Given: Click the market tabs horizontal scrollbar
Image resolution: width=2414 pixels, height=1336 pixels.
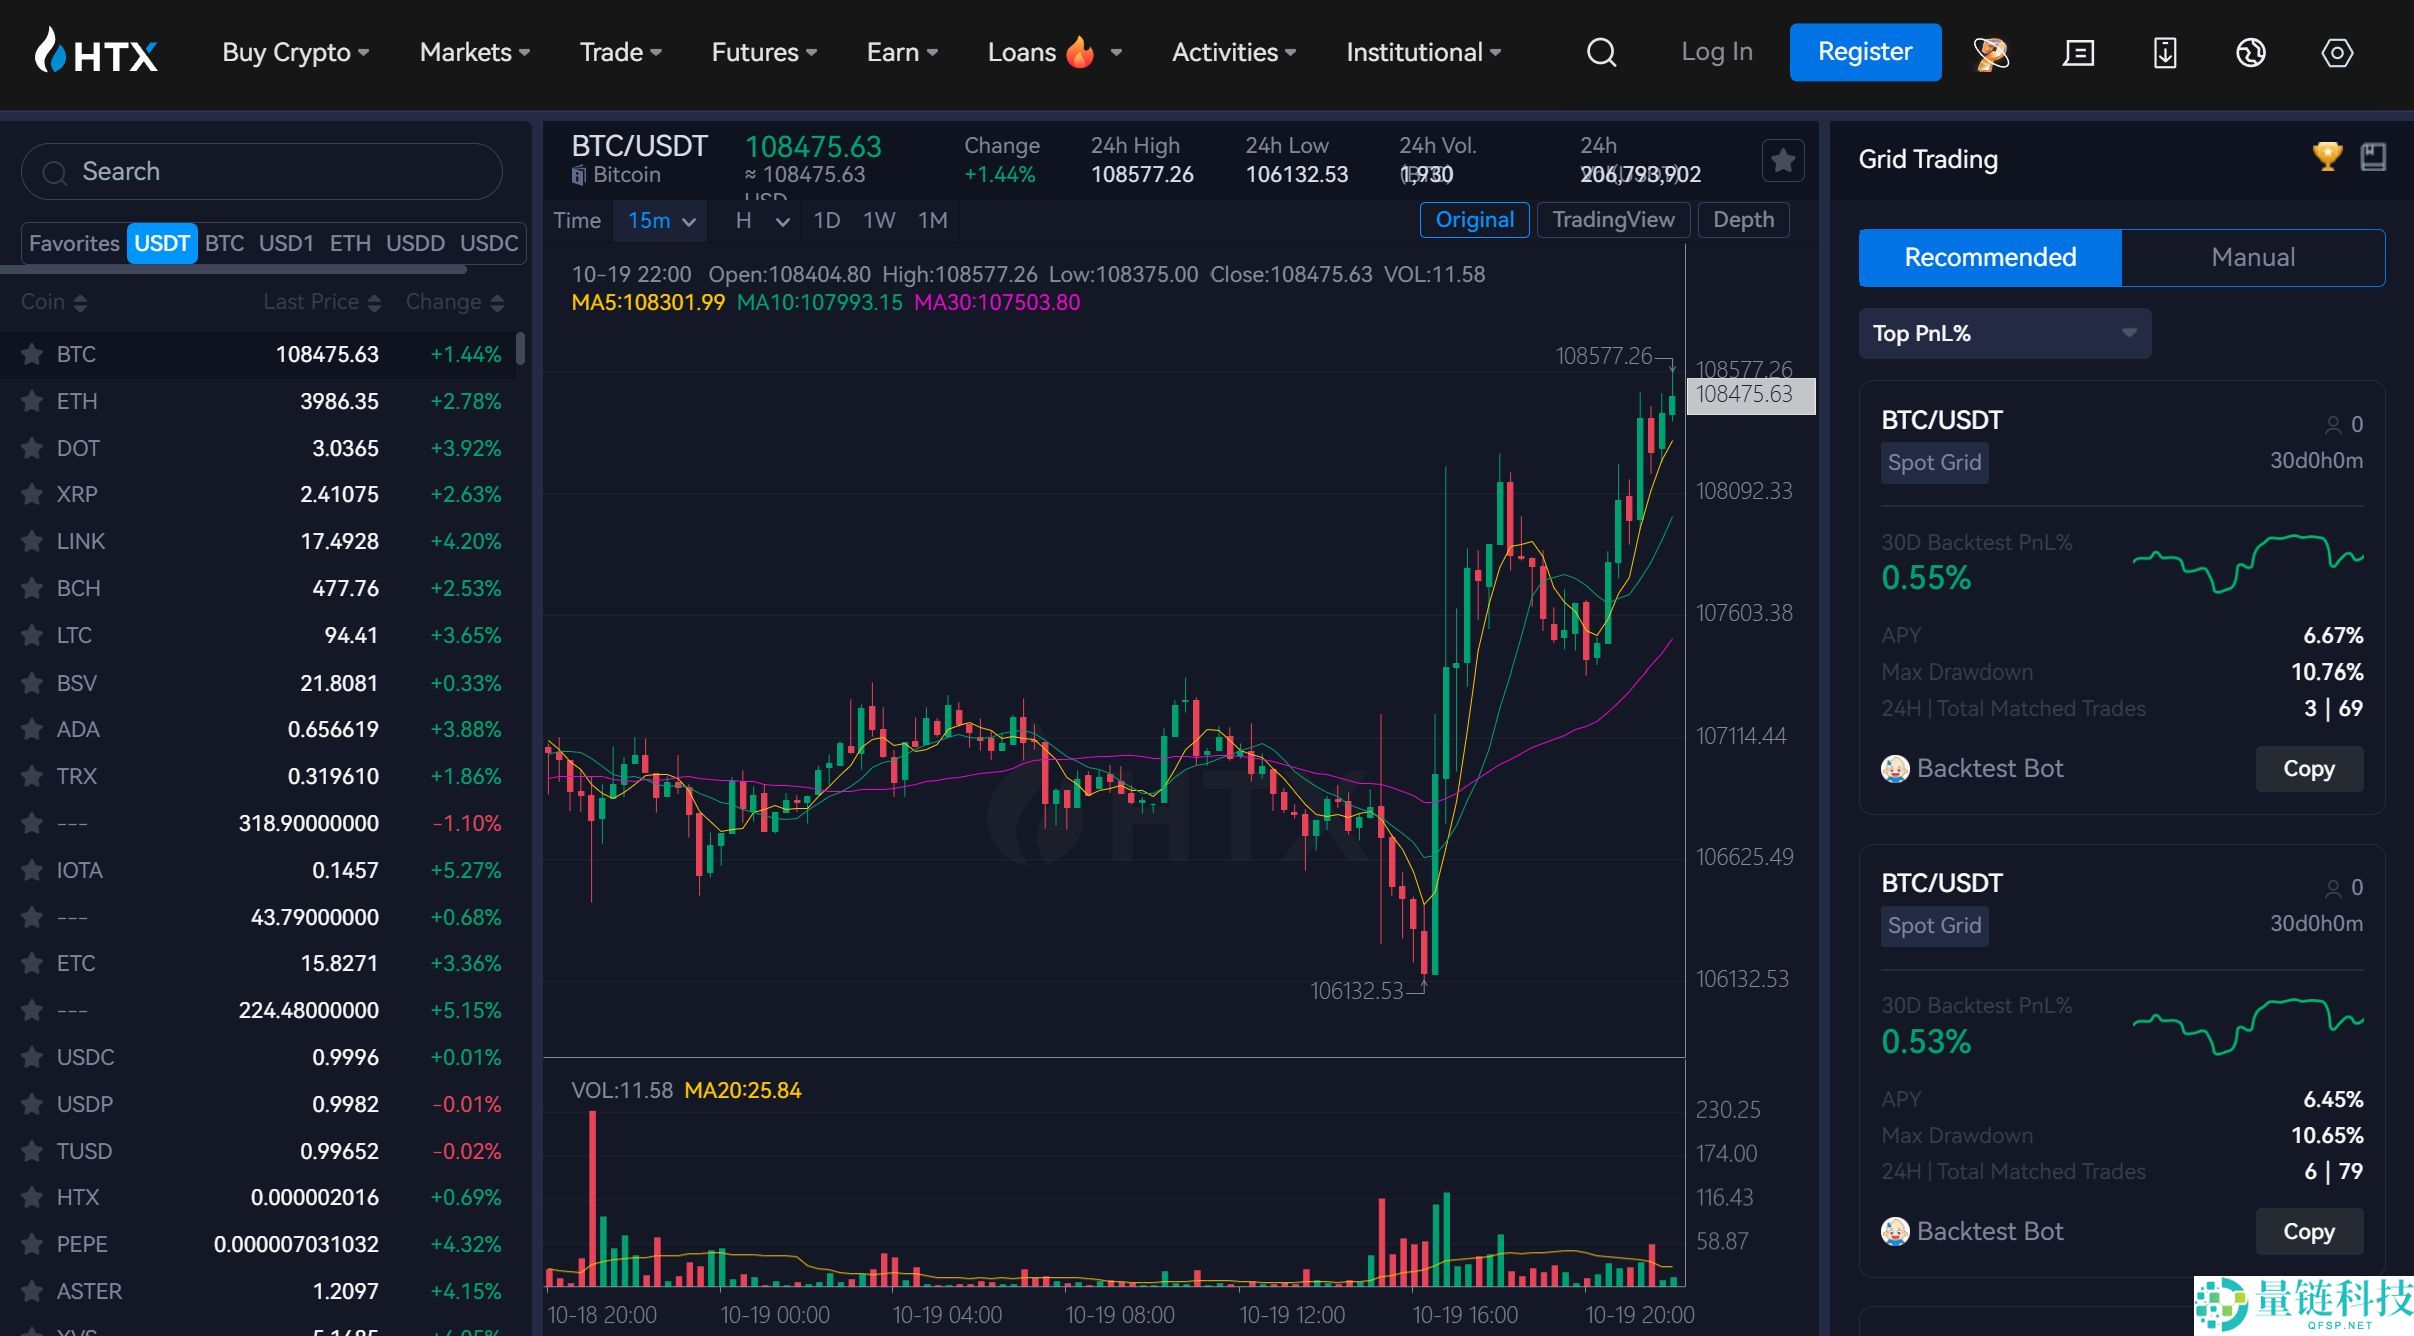Looking at the screenshot, I should (234, 269).
